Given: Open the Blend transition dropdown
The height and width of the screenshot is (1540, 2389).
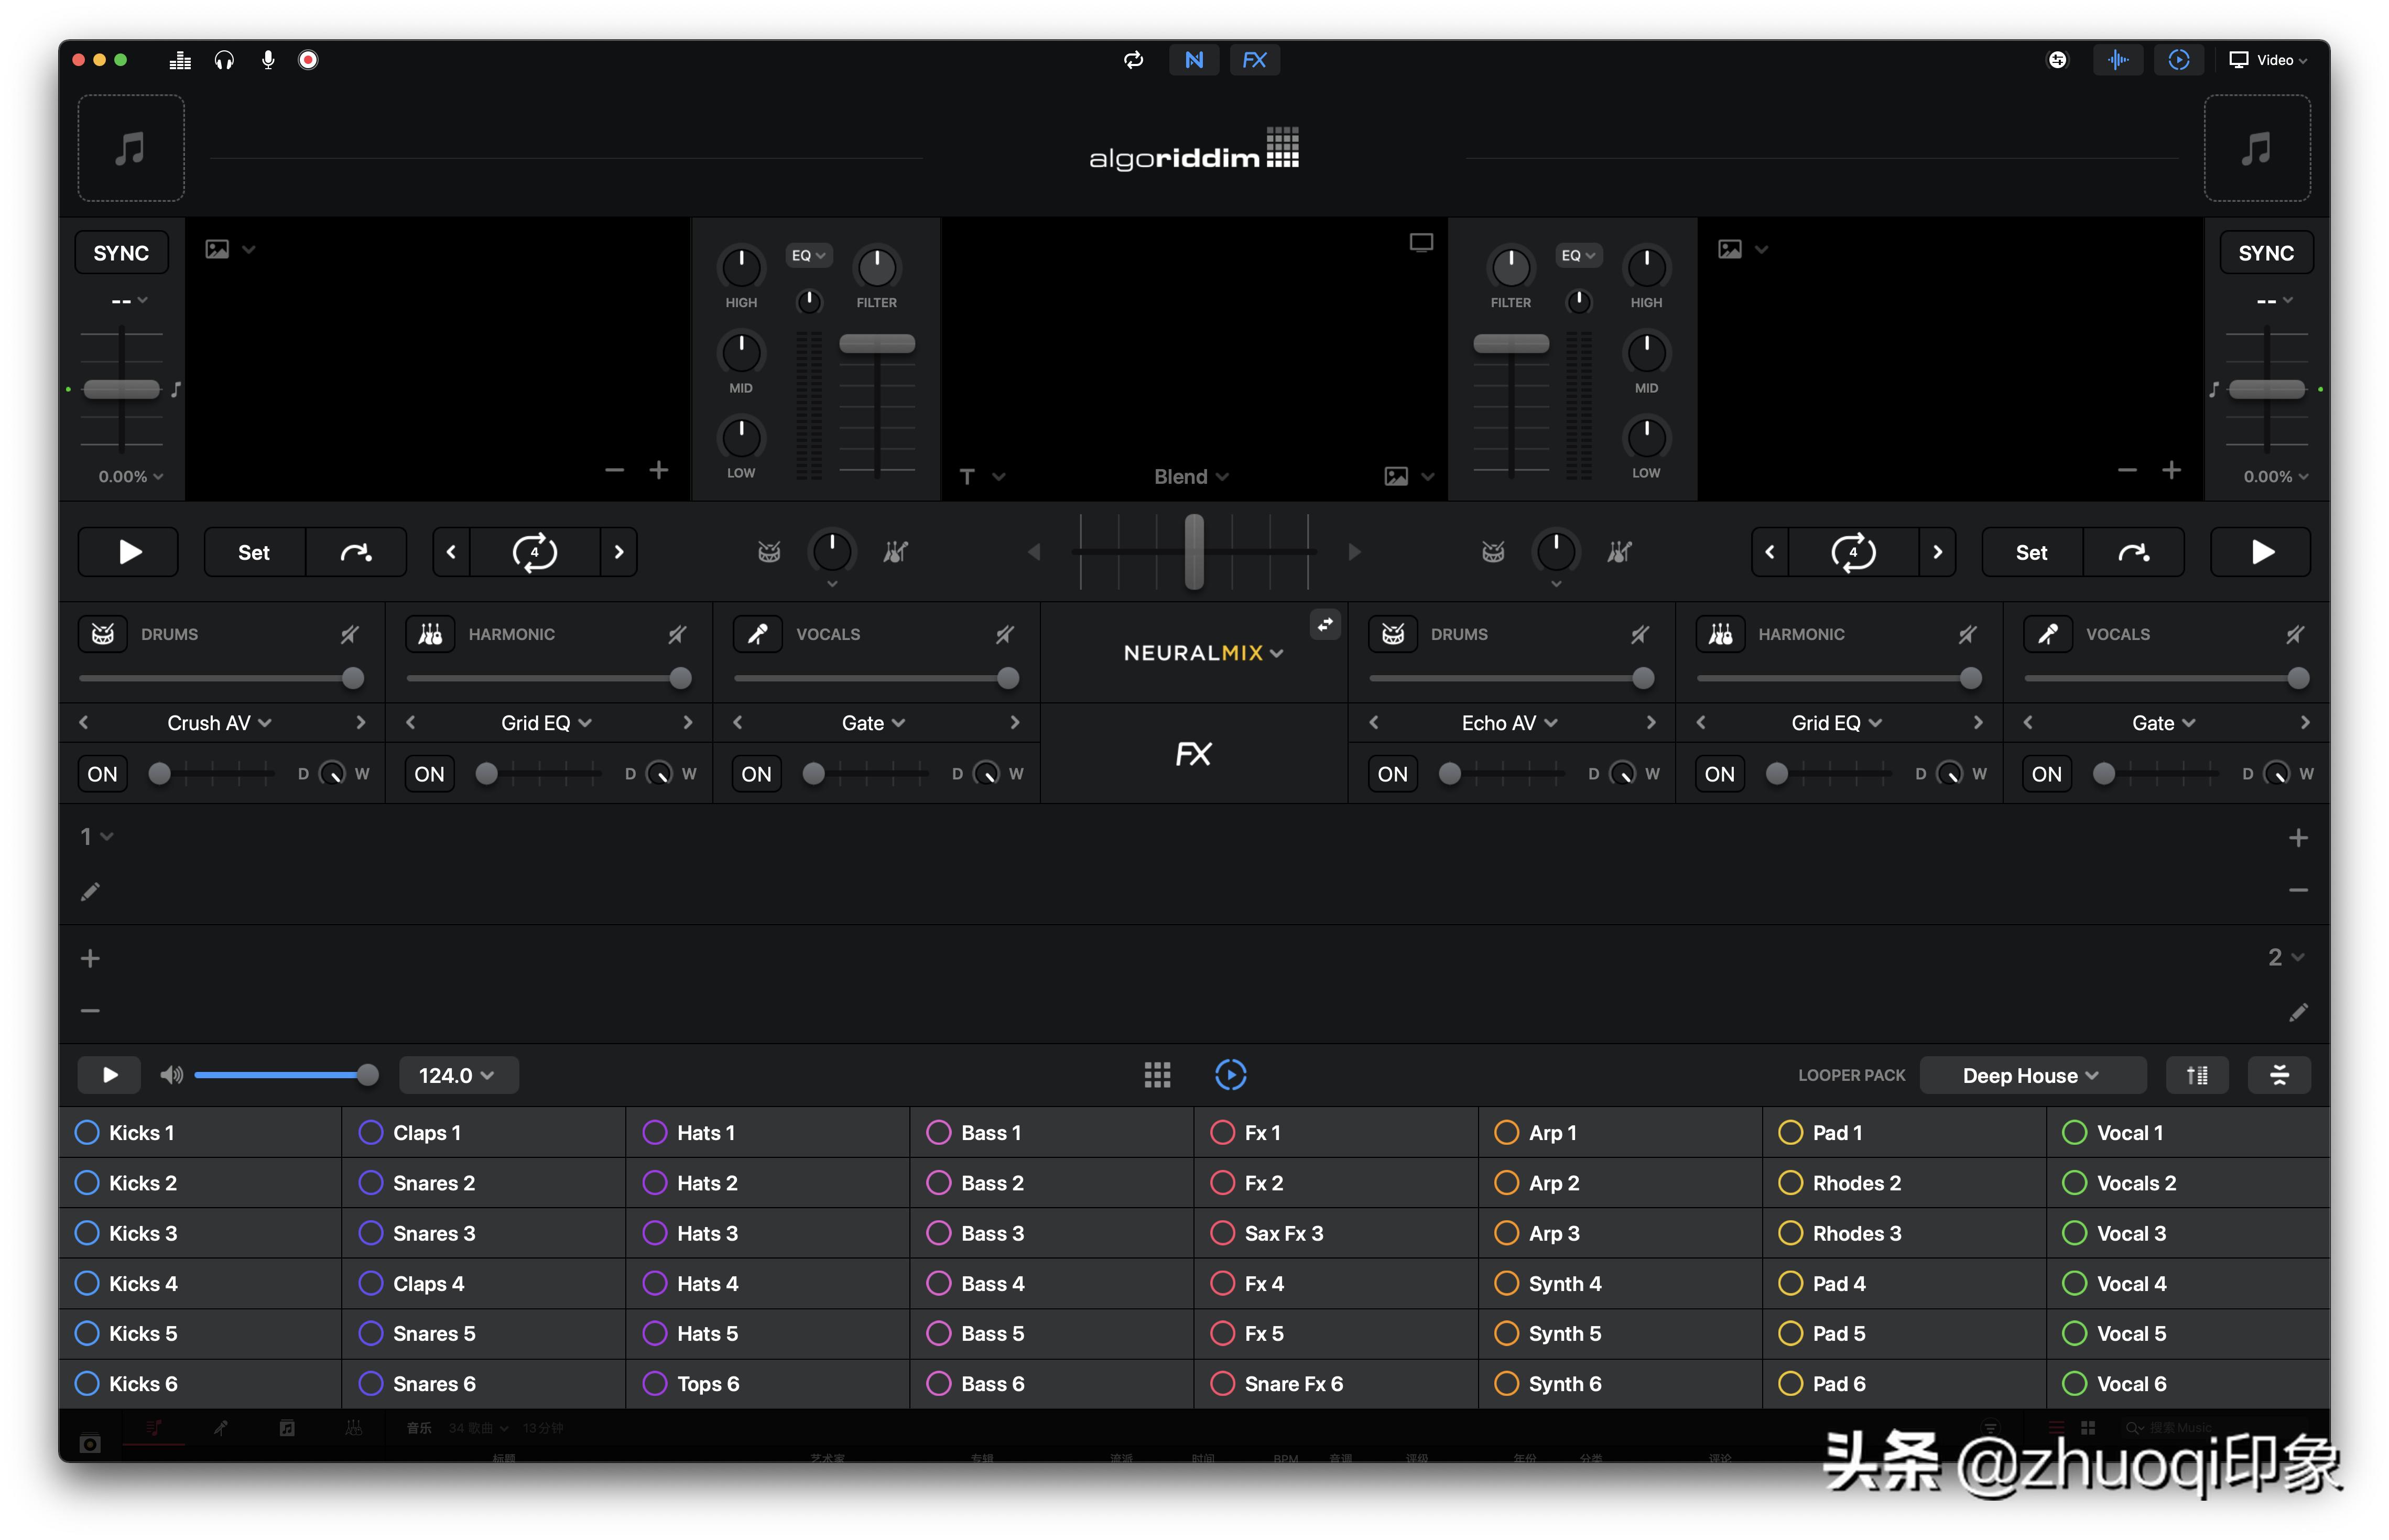Looking at the screenshot, I should pyautogui.click(x=1191, y=477).
